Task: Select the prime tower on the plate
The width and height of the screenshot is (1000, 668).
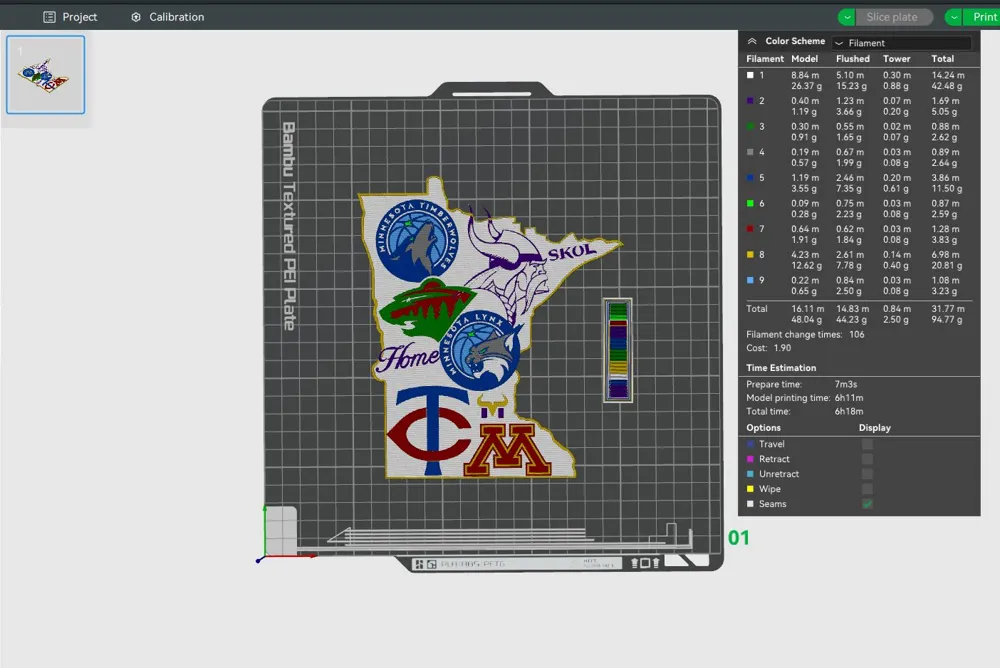Action: [x=618, y=350]
